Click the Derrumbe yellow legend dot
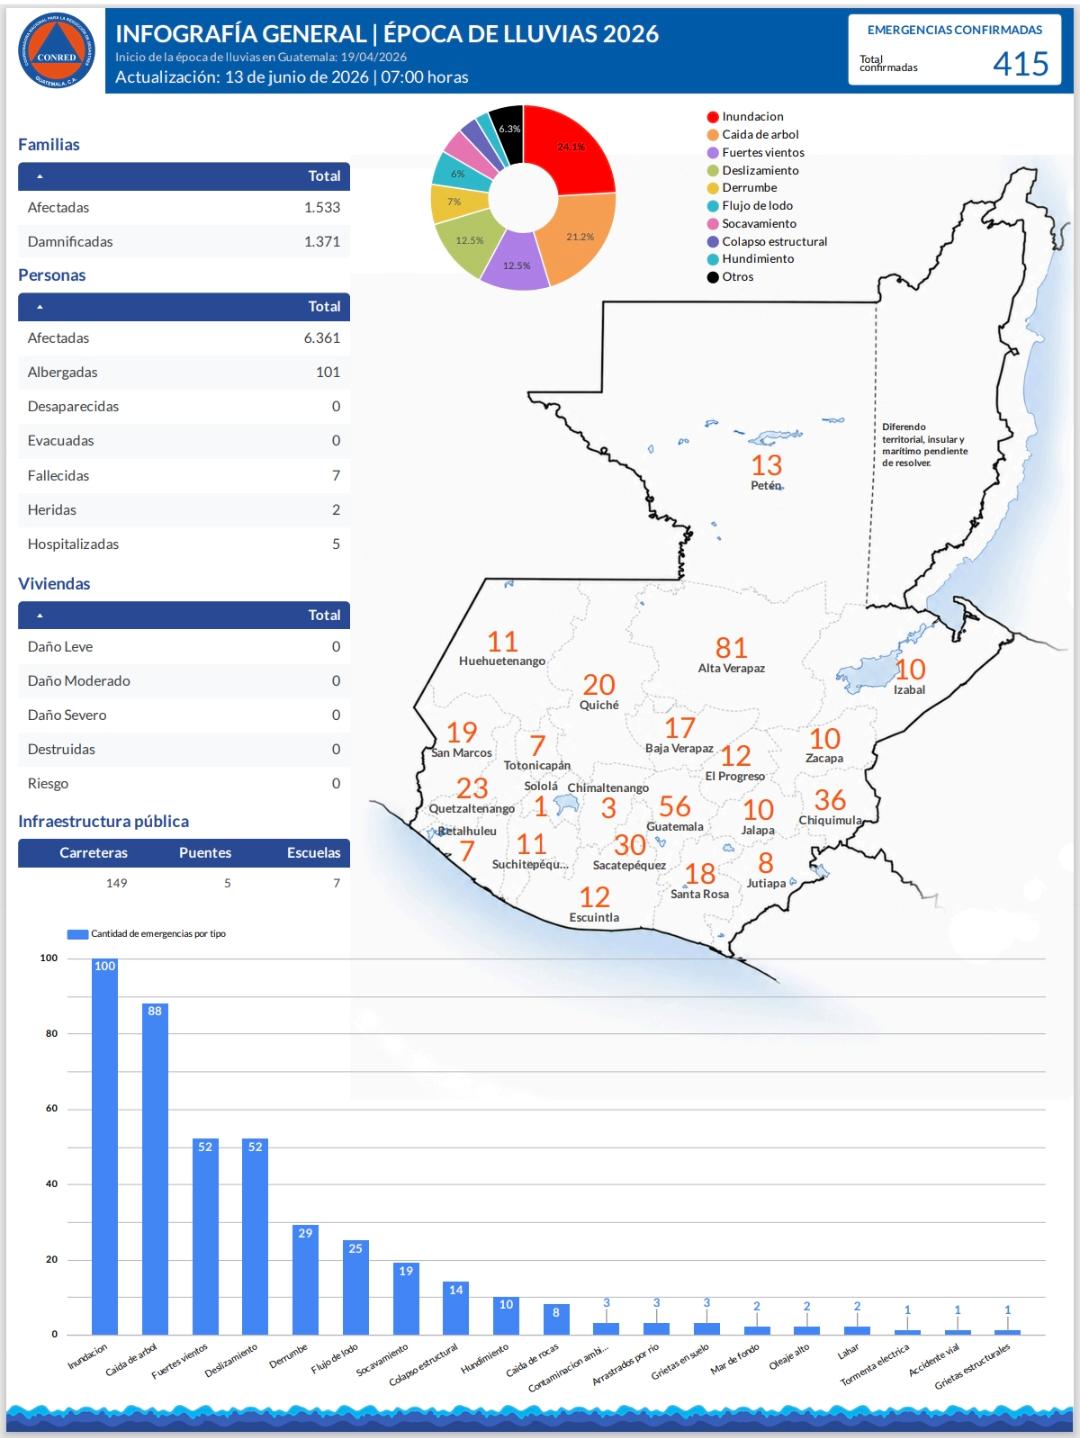Image resolution: width=1080 pixels, height=1438 pixels. [713, 188]
